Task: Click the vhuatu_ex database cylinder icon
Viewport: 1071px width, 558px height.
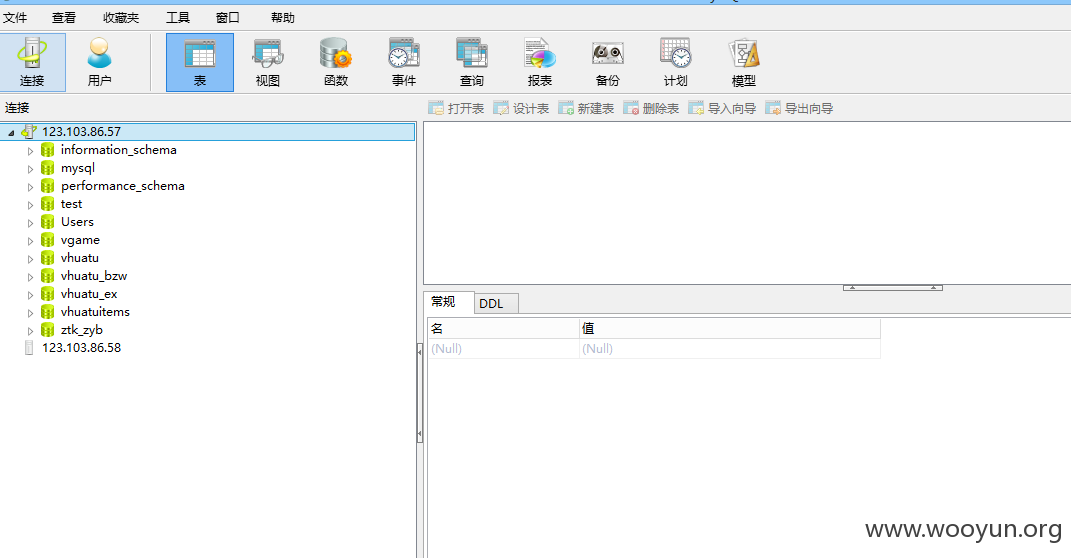Action: pos(47,294)
